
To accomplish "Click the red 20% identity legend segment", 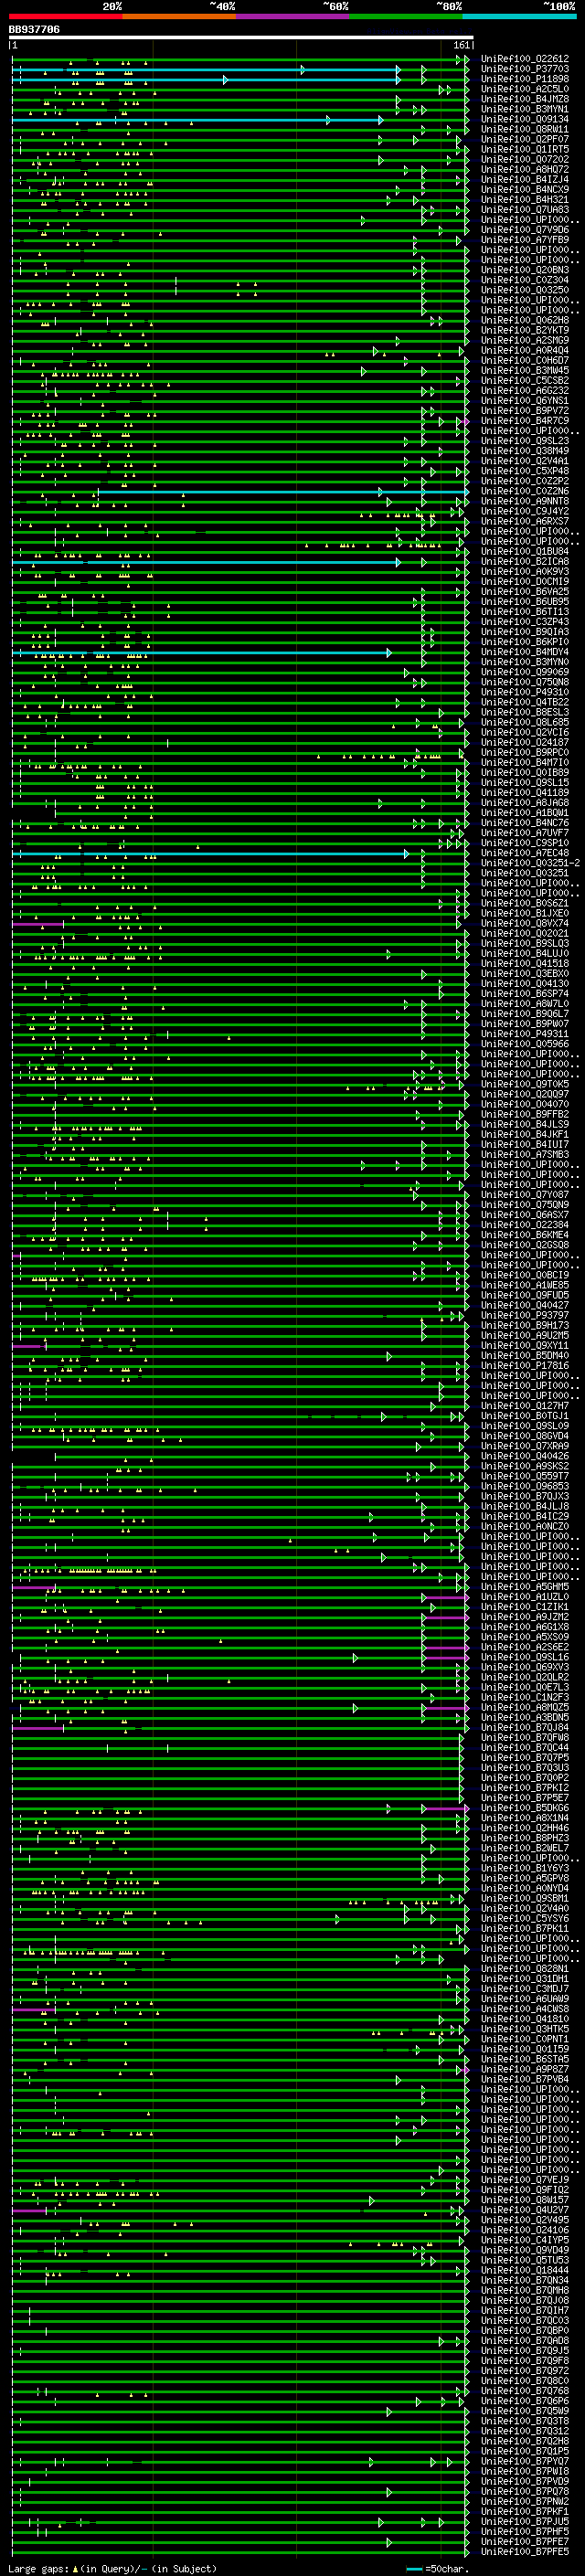I will (x=65, y=16).
